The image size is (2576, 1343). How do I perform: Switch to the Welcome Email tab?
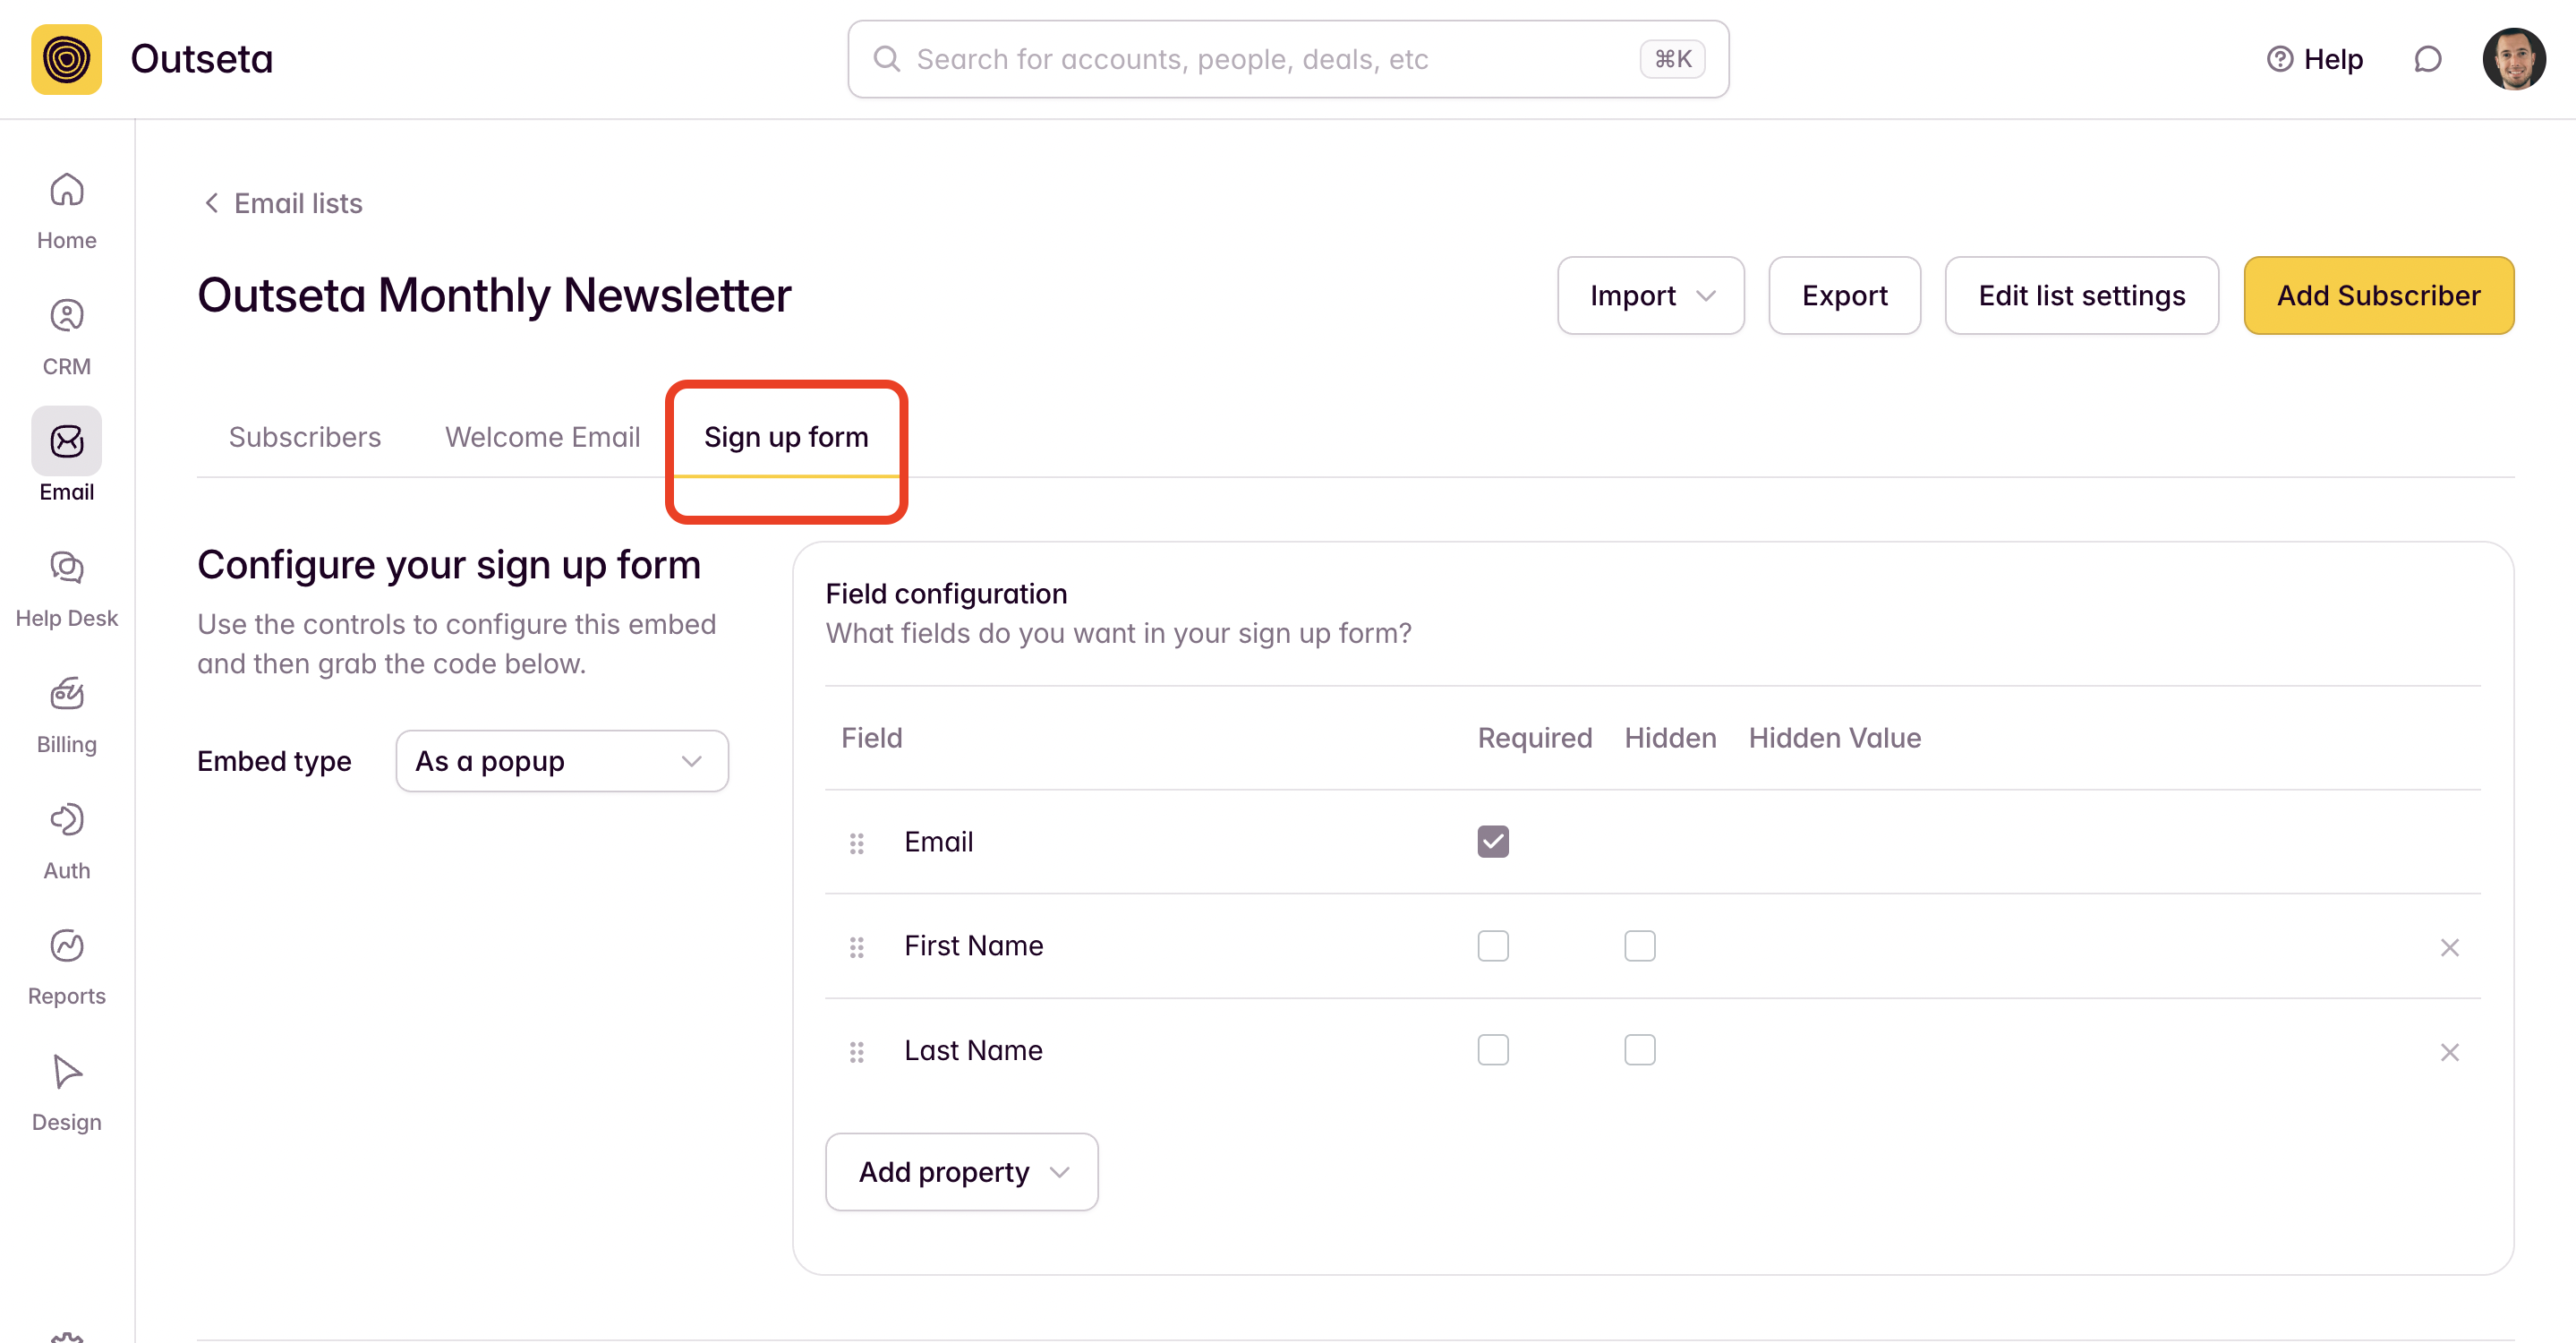click(542, 437)
